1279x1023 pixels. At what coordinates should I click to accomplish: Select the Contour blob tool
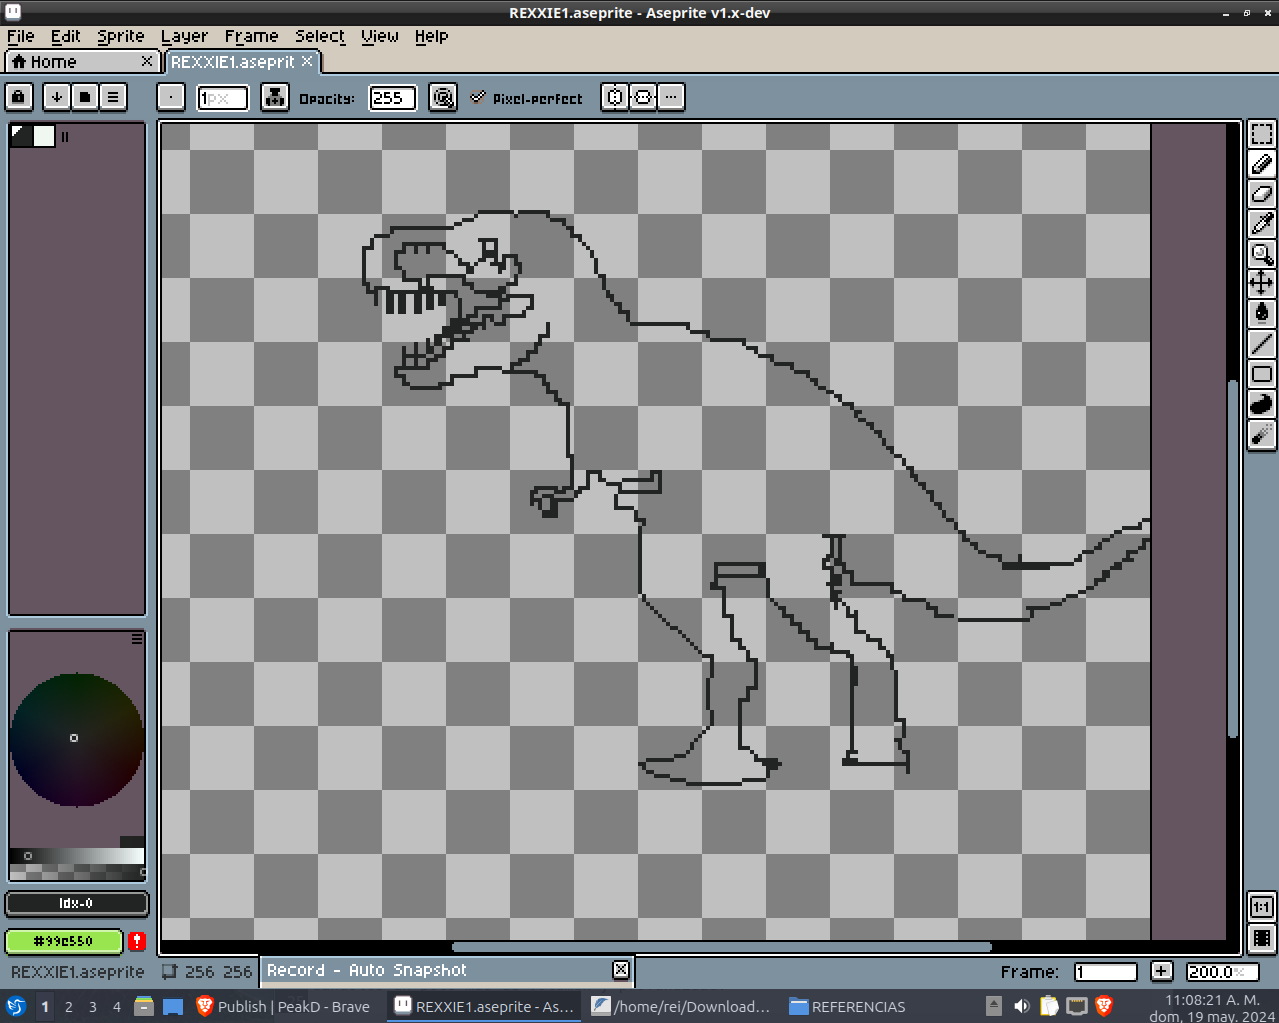pos(1262,404)
